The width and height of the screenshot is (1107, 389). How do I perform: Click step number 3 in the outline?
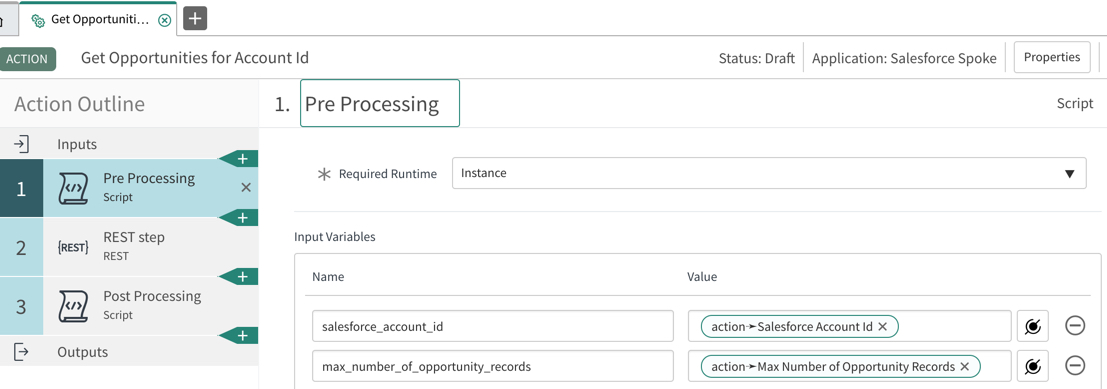[x=21, y=306]
